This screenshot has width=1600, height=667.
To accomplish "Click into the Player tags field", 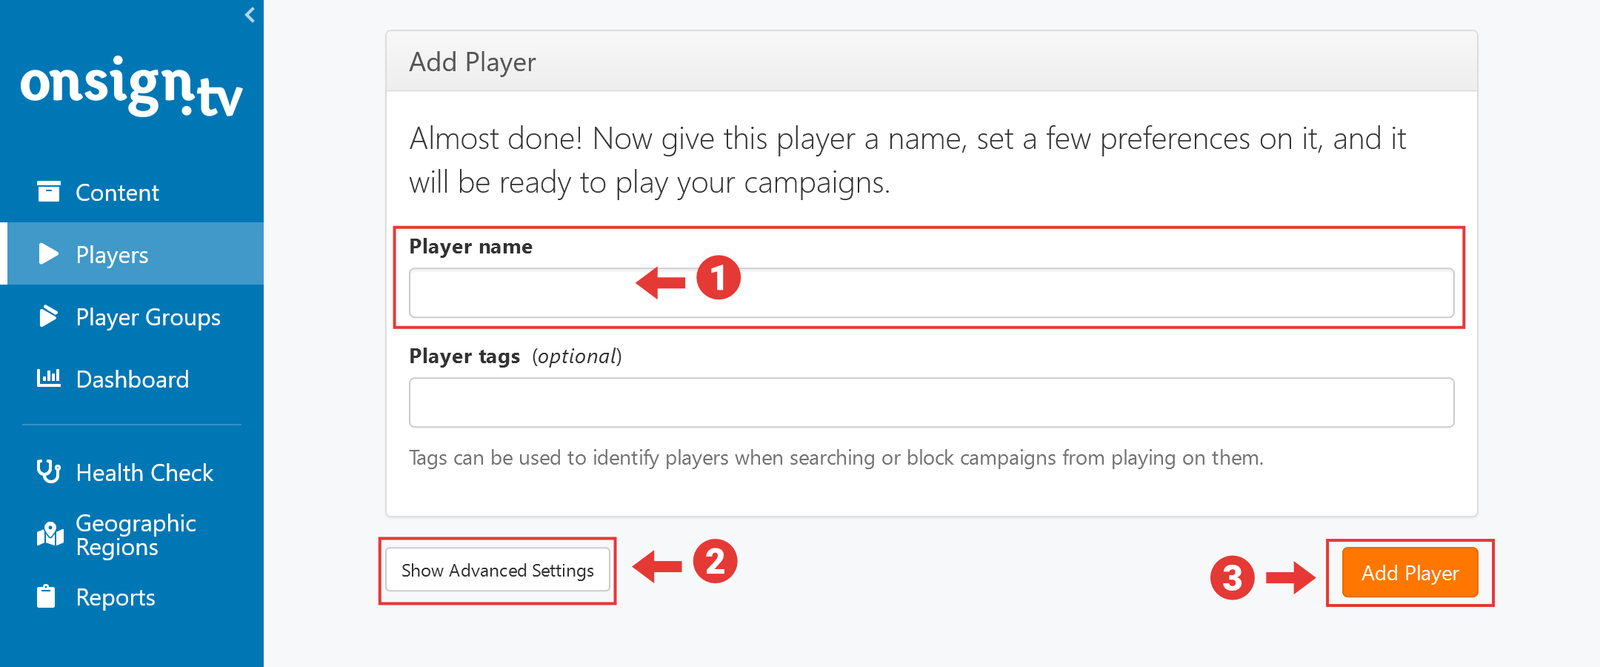I will pyautogui.click(x=930, y=403).
